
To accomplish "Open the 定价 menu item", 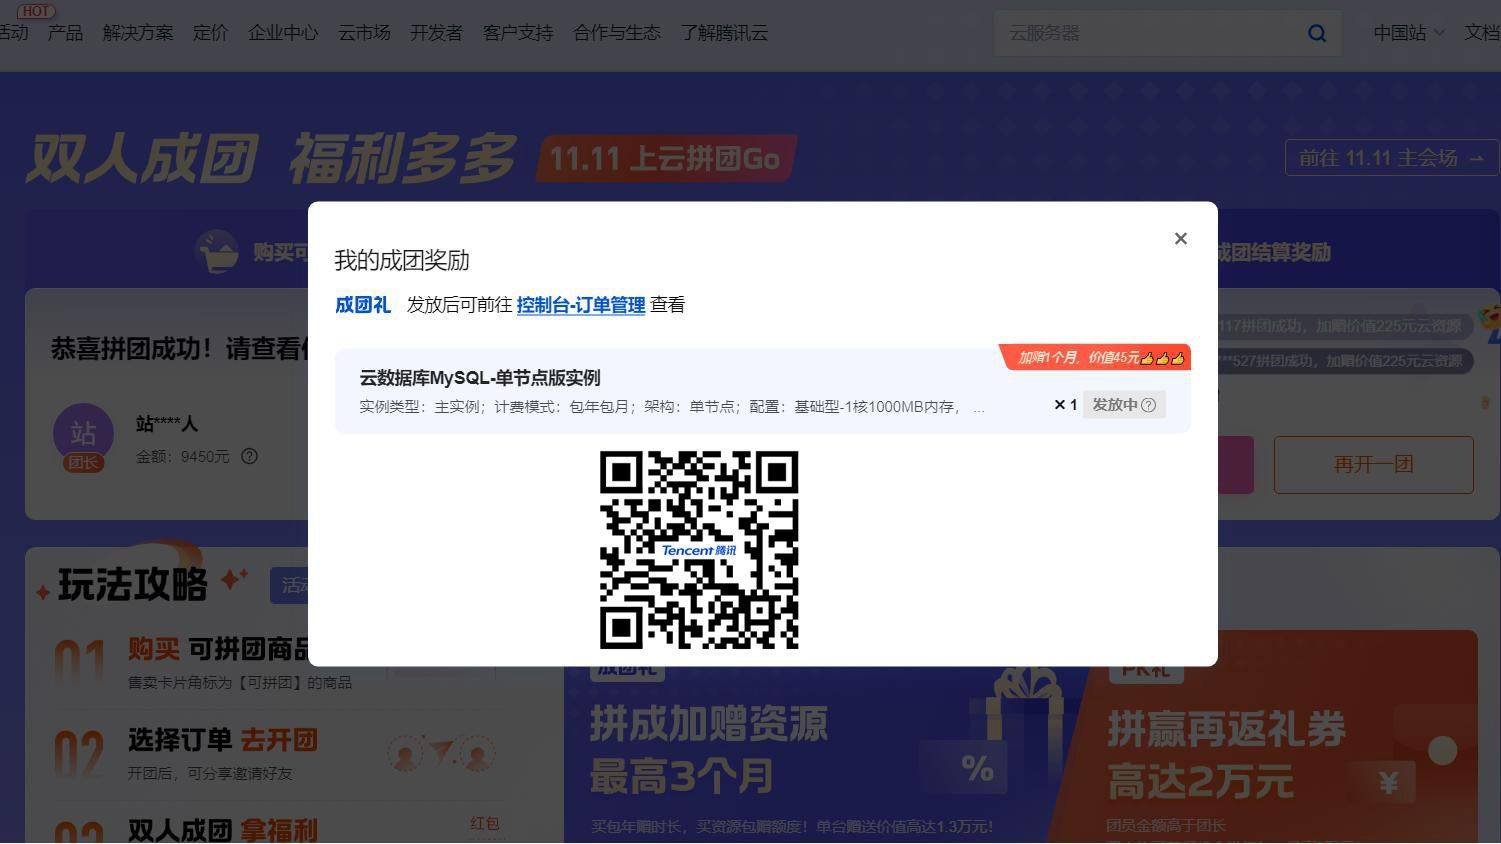I will click(210, 33).
